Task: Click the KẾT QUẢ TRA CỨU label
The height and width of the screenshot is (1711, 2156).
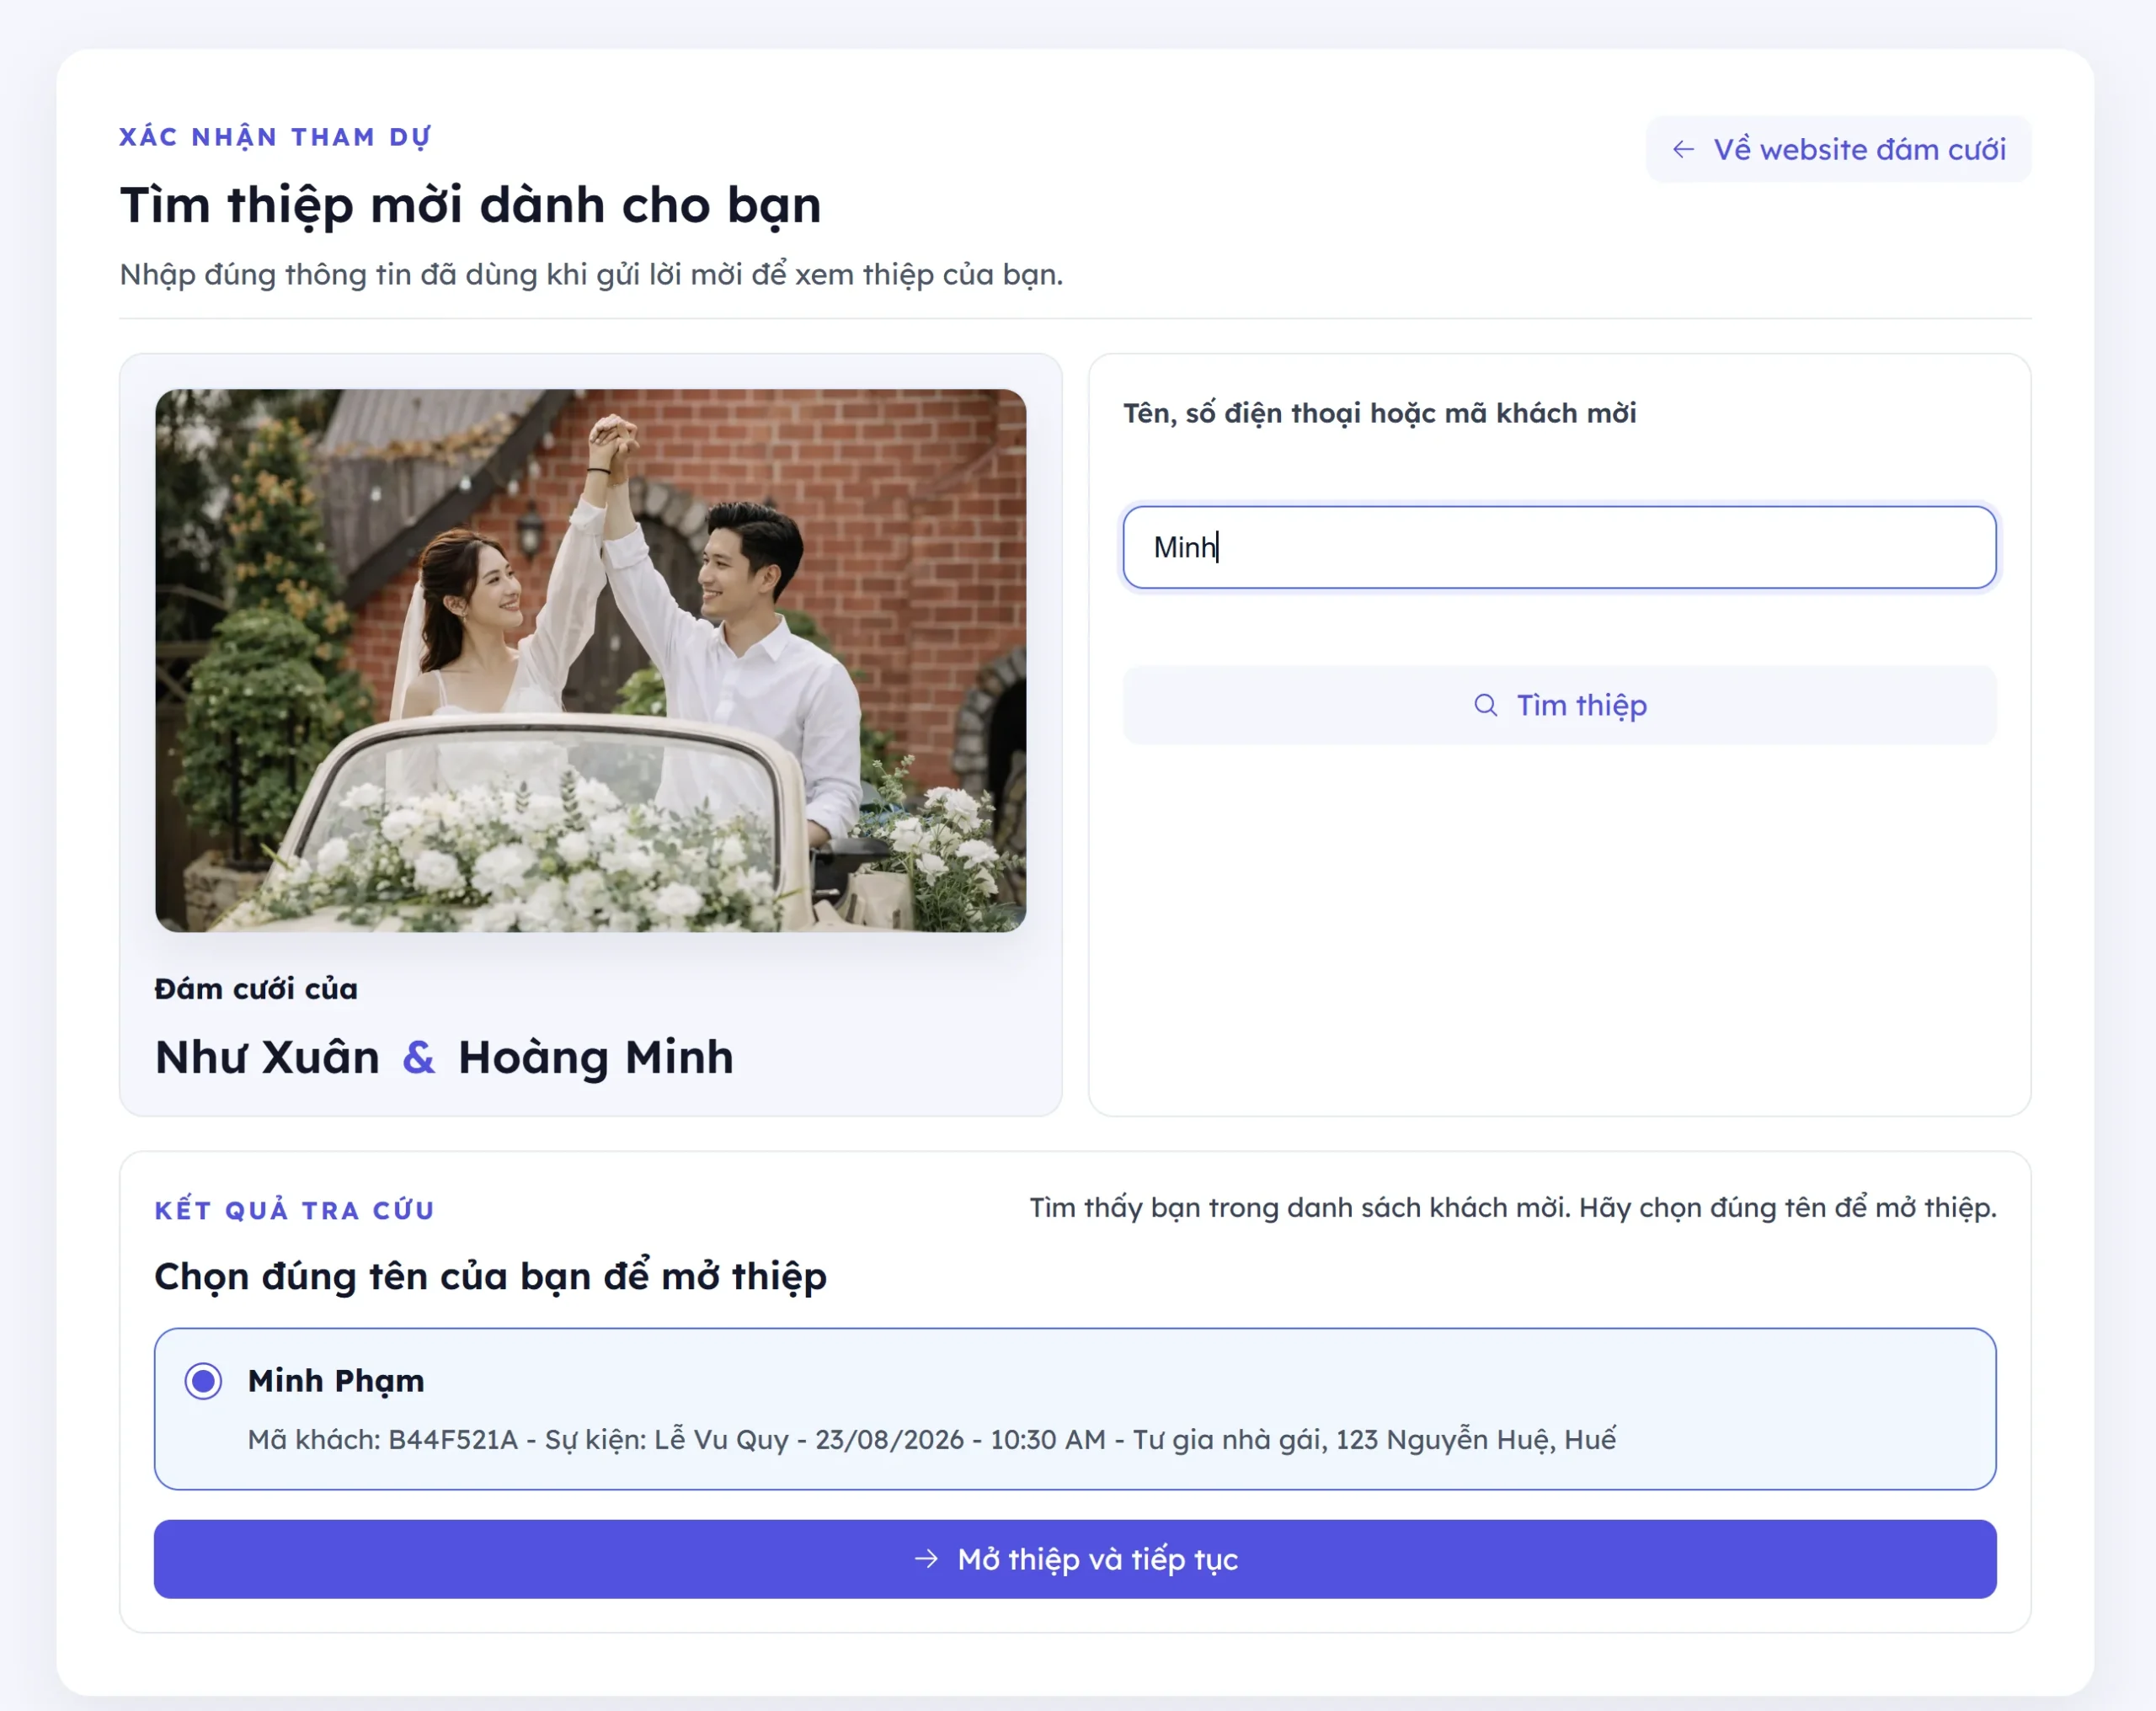Action: pos(295,1211)
